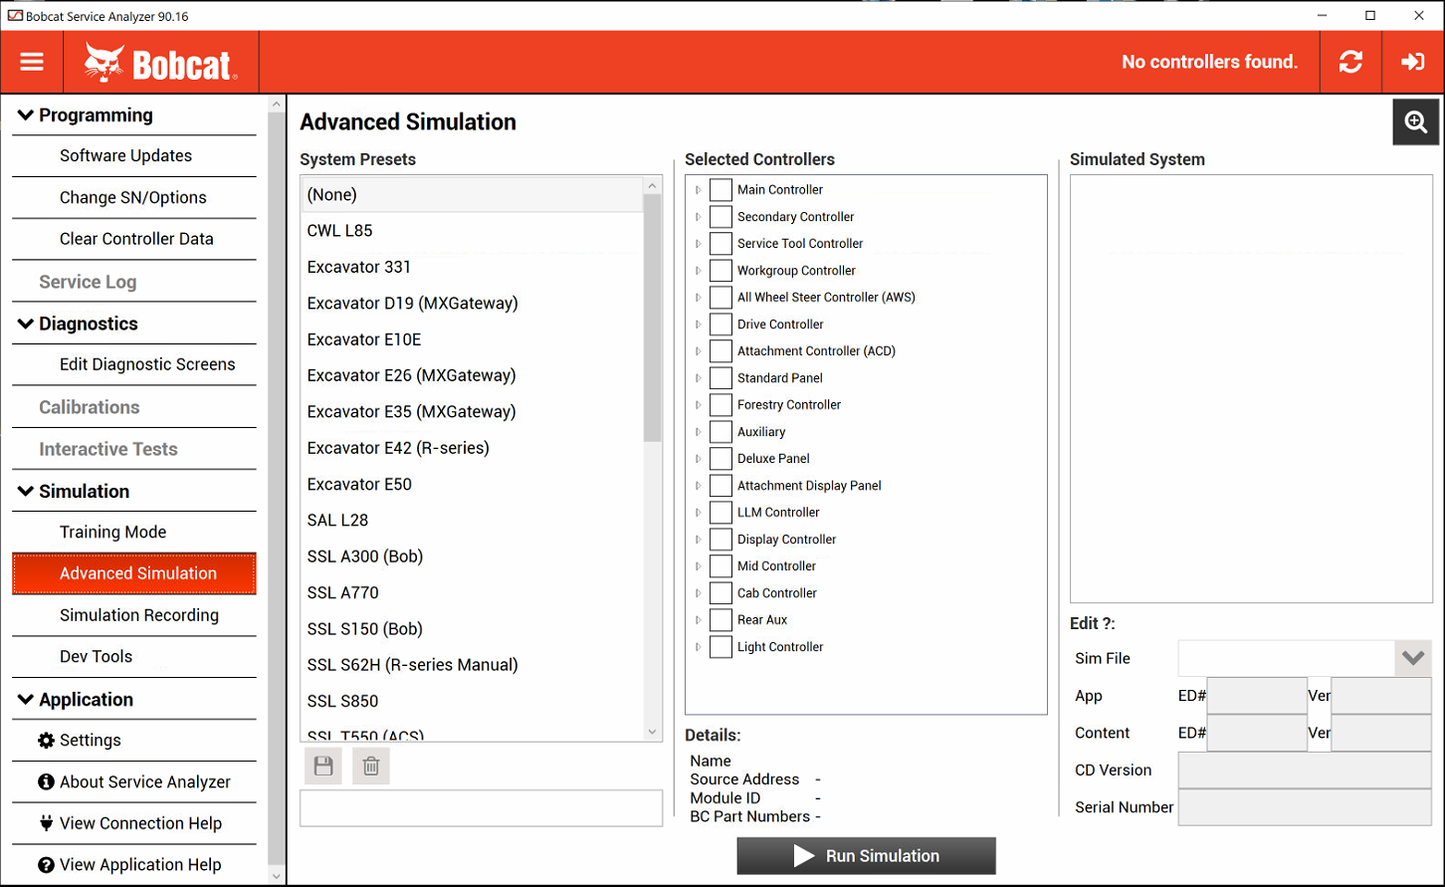This screenshot has height=887, width=1445.
Task: Expand the All Wheel Steer Controller node
Action: coord(698,297)
